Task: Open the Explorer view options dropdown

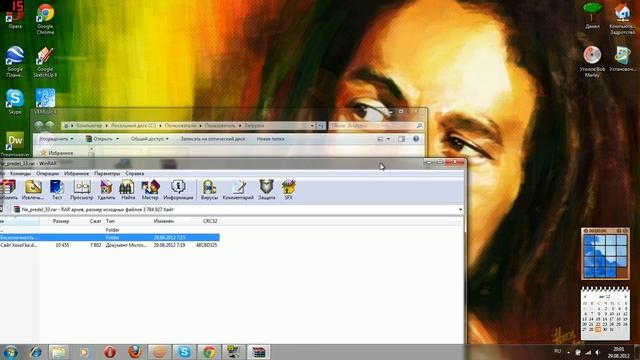Action: tap(388, 139)
